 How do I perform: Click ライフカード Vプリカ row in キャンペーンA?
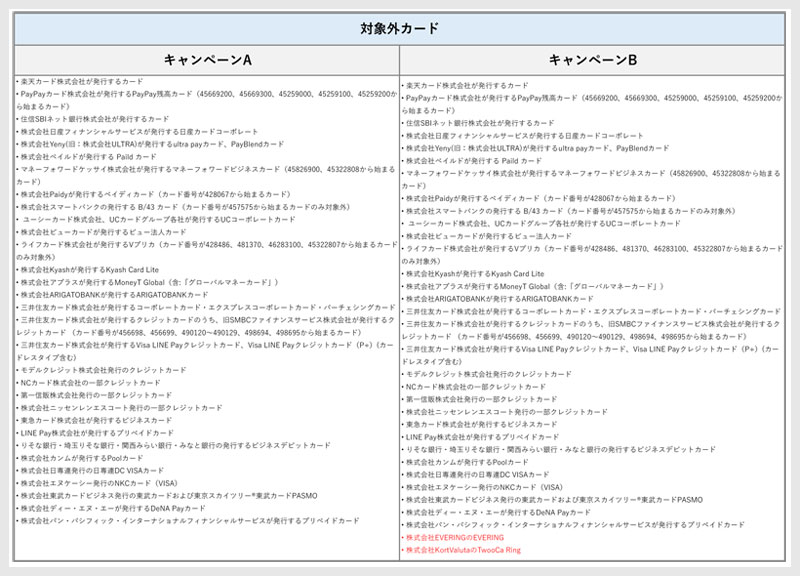[207, 251]
